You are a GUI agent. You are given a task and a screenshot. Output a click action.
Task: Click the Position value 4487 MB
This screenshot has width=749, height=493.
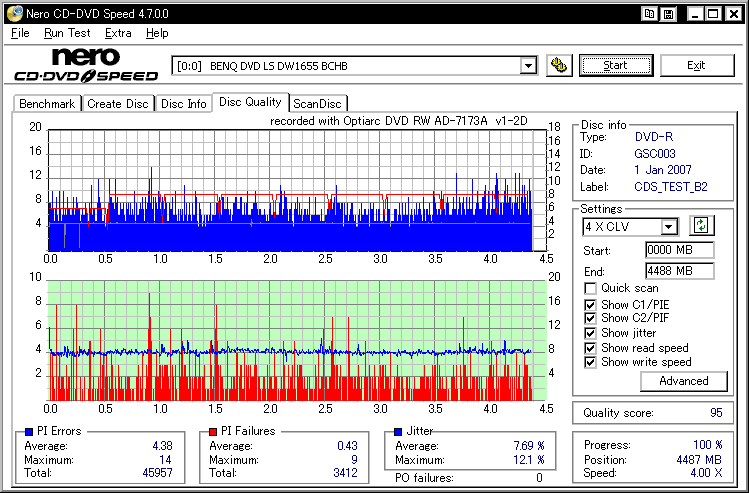click(699, 460)
